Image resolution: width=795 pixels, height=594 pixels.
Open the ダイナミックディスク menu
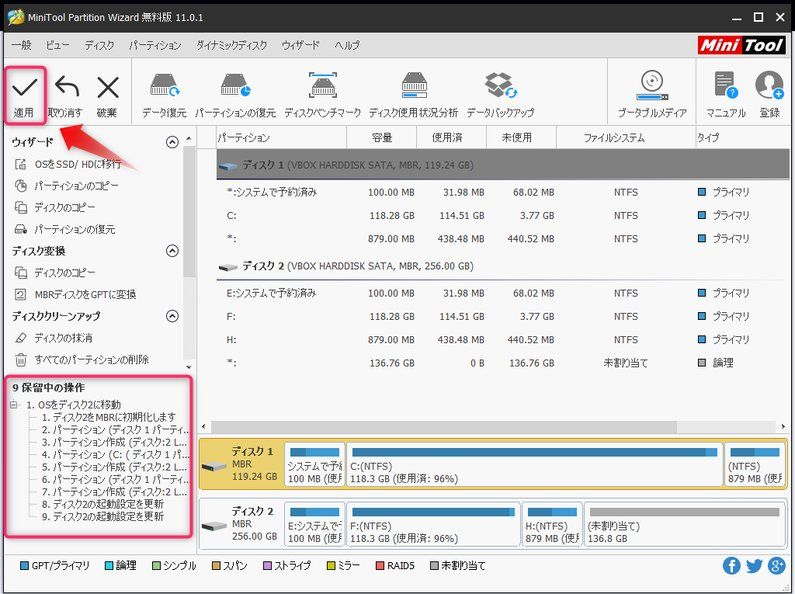pyautogui.click(x=232, y=45)
